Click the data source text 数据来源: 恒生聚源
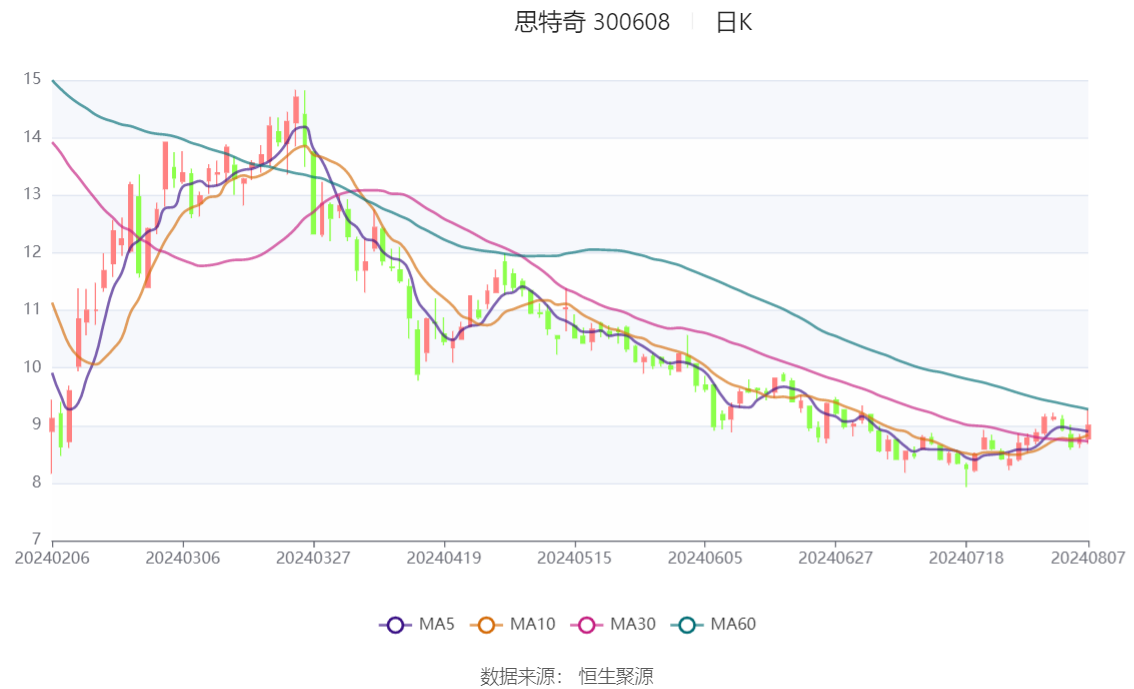 coord(567,677)
